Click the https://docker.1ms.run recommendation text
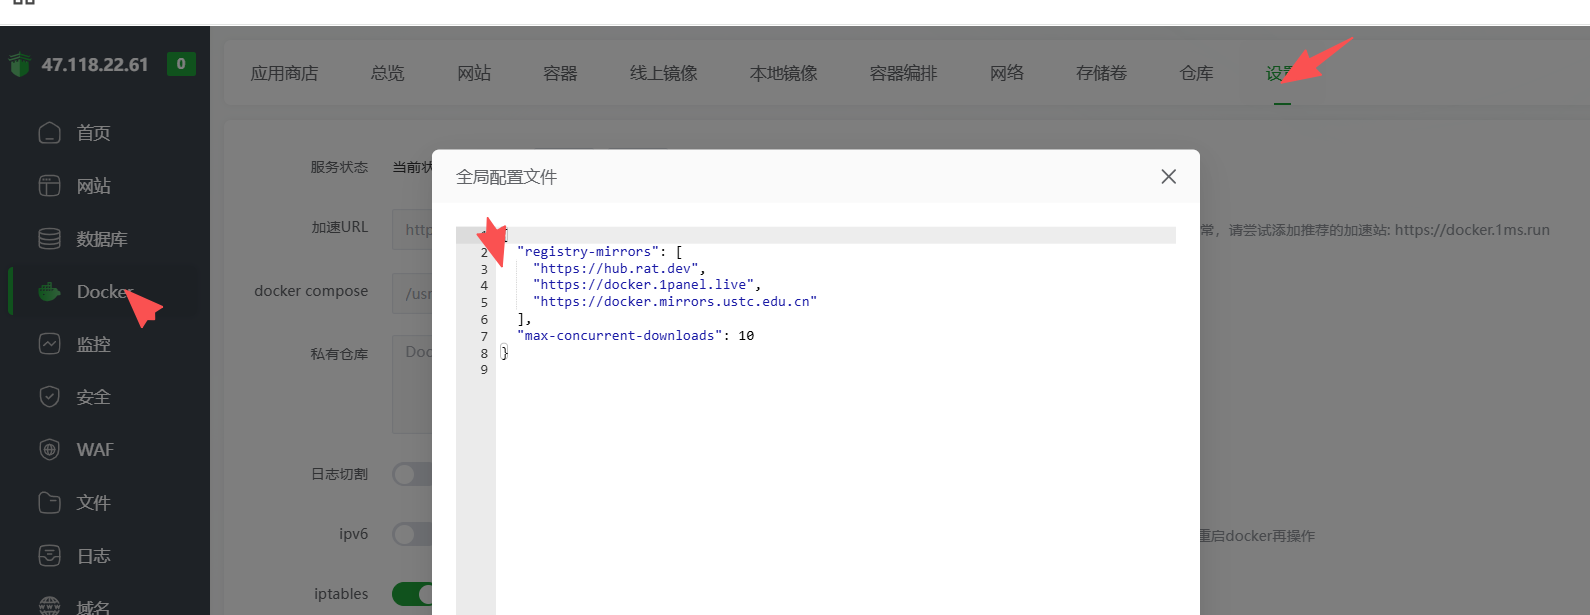The width and height of the screenshot is (1590, 615). tap(1472, 230)
